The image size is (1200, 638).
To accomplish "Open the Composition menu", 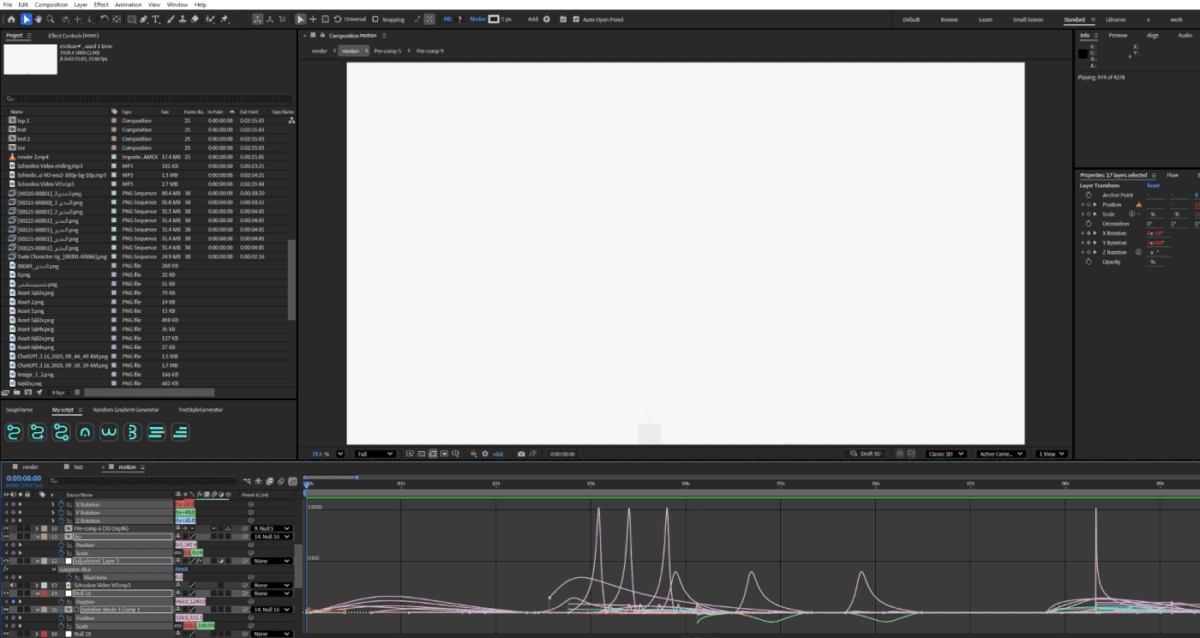I will [x=50, y=5].
